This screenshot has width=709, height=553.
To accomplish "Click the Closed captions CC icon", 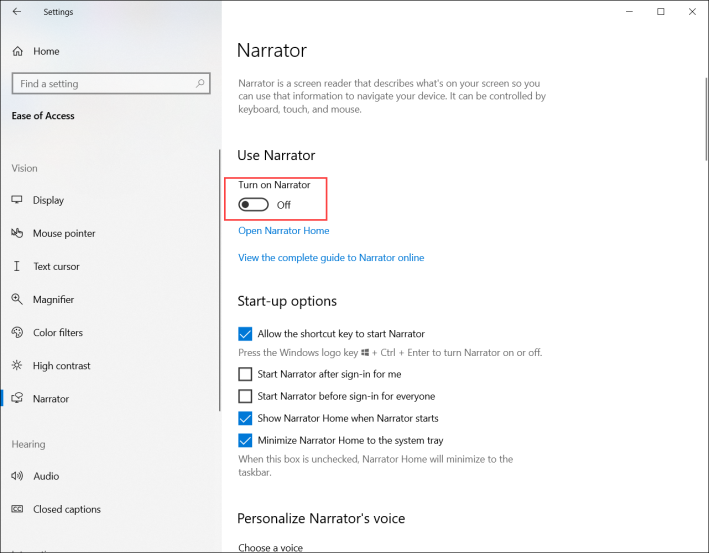I will point(17,509).
